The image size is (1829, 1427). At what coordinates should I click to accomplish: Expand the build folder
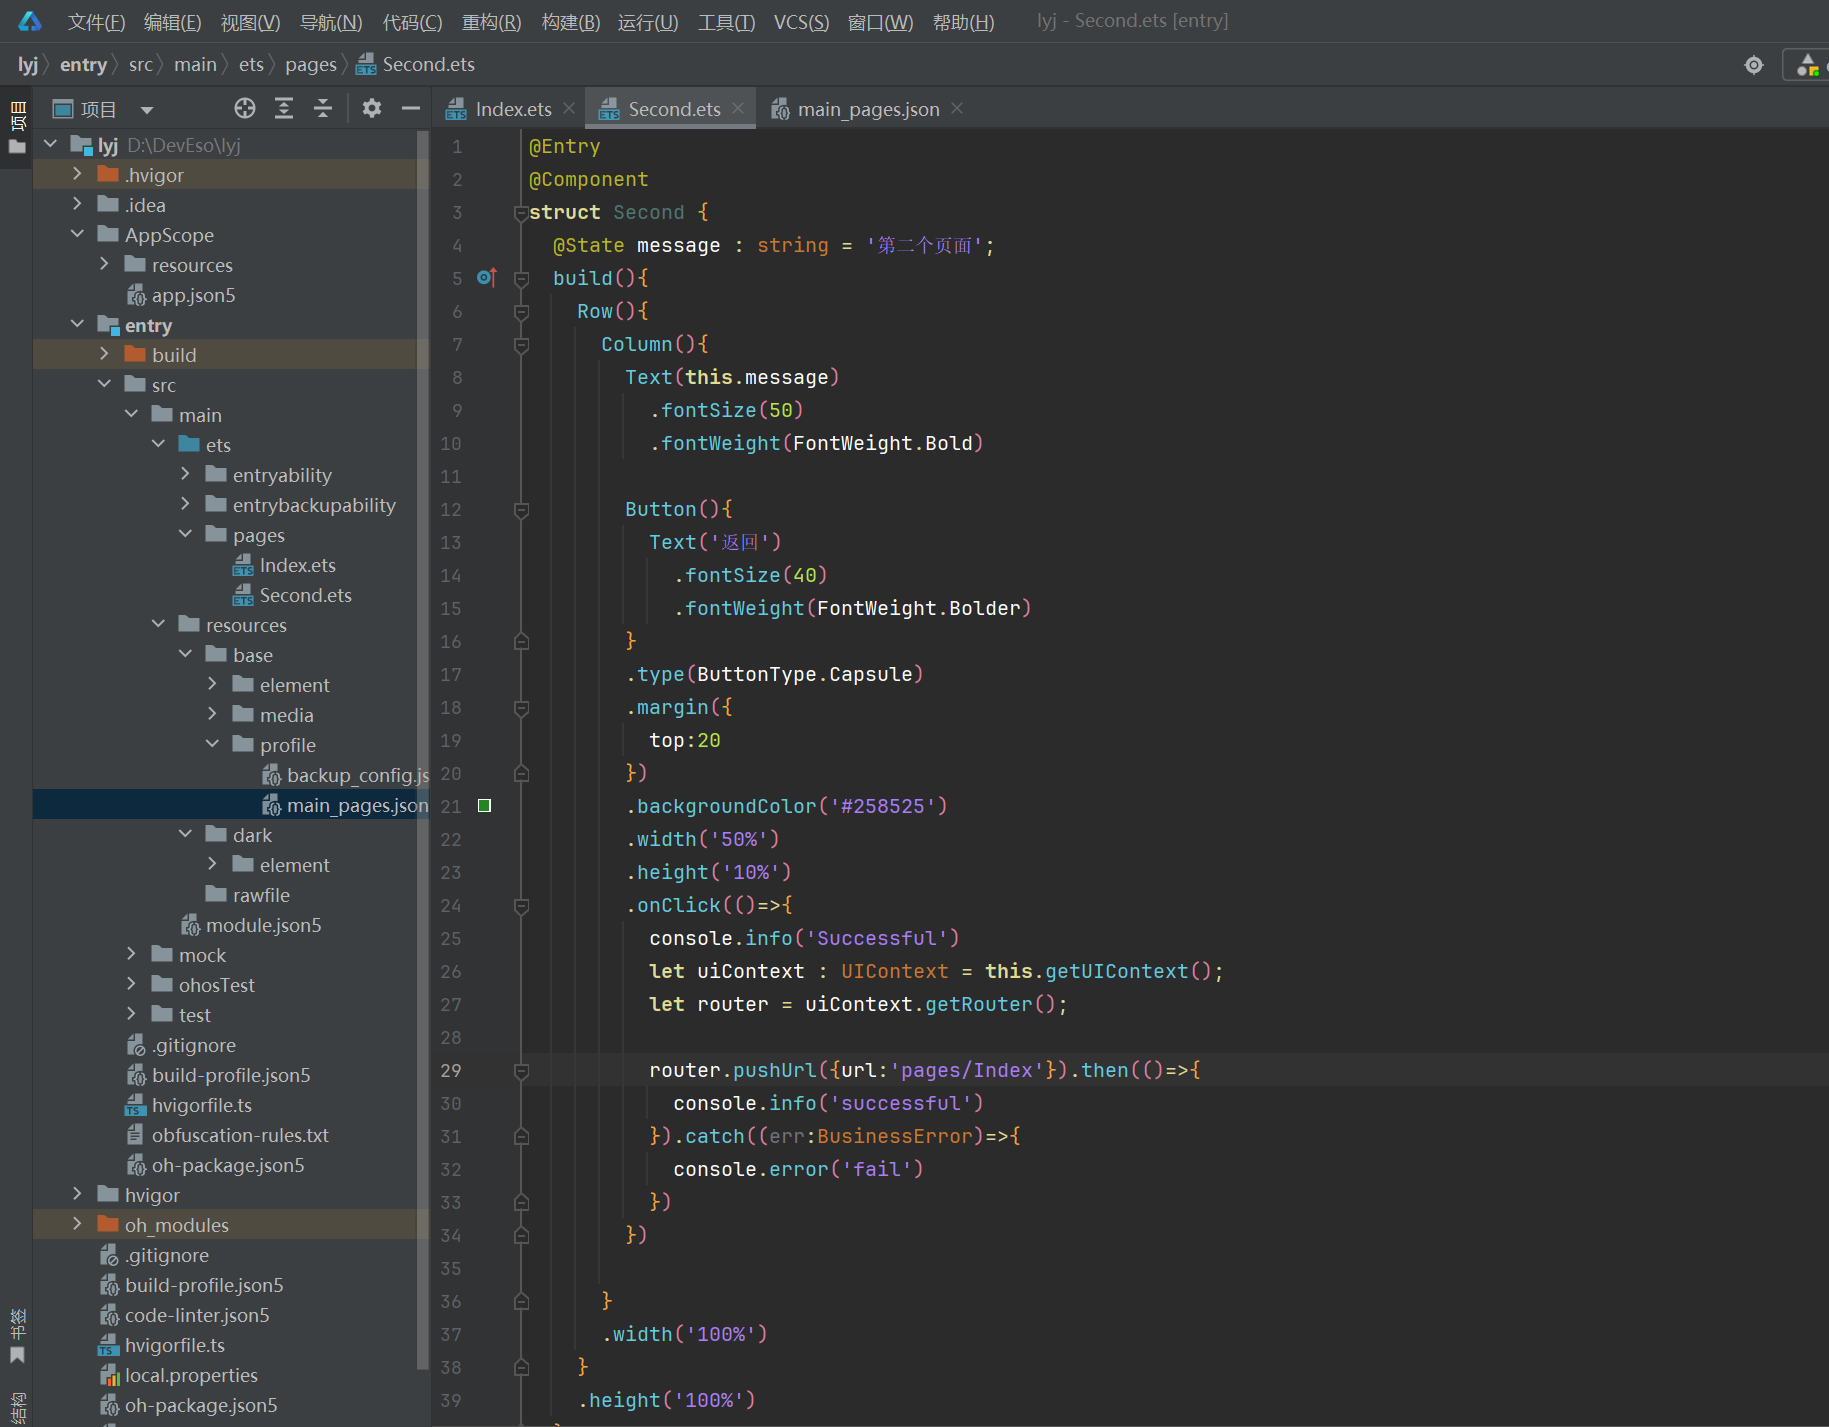click(104, 355)
